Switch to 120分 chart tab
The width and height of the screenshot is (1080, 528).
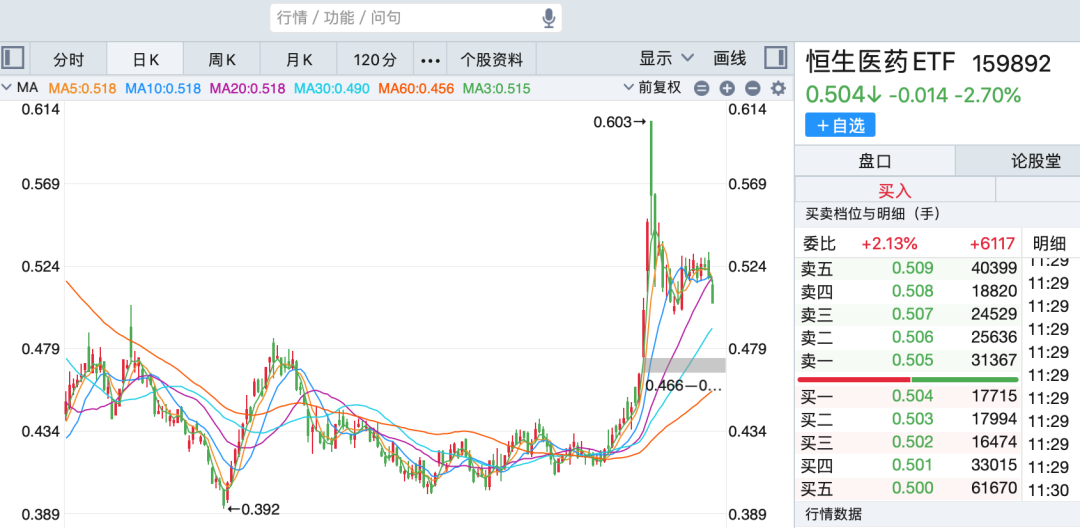pyautogui.click(x=375, y=60)
